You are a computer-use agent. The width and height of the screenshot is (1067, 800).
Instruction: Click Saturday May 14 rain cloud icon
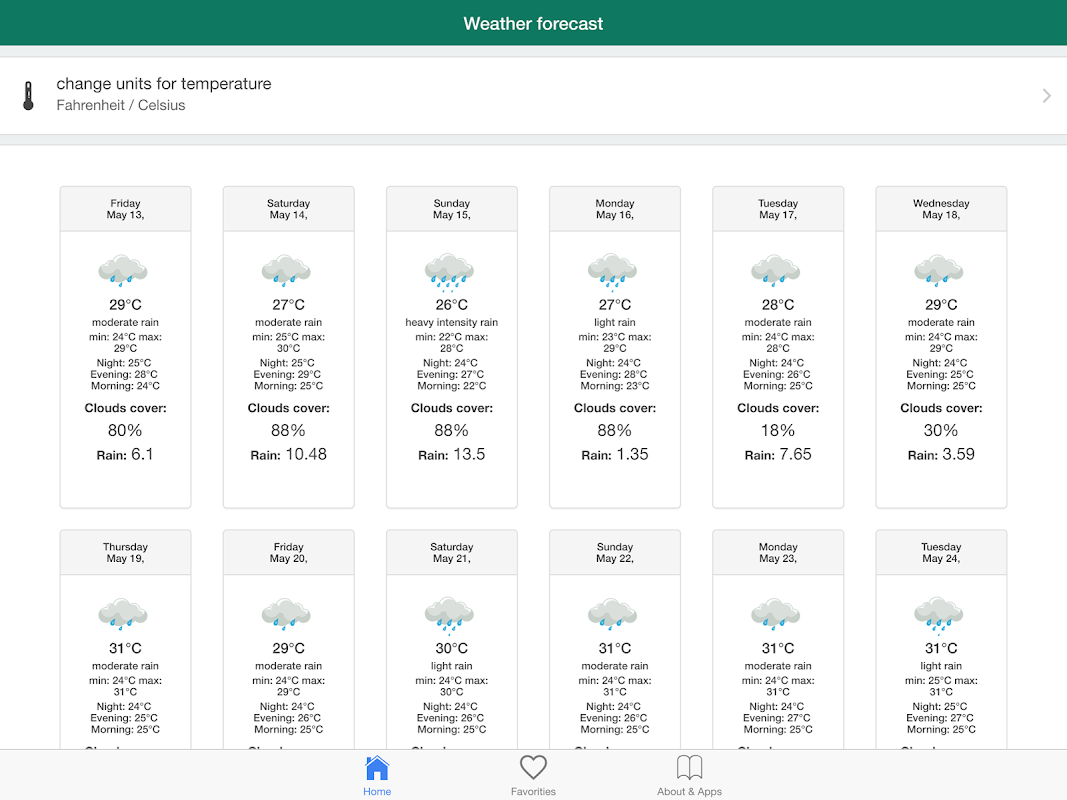pyautogui.click(x=286, y=270)
